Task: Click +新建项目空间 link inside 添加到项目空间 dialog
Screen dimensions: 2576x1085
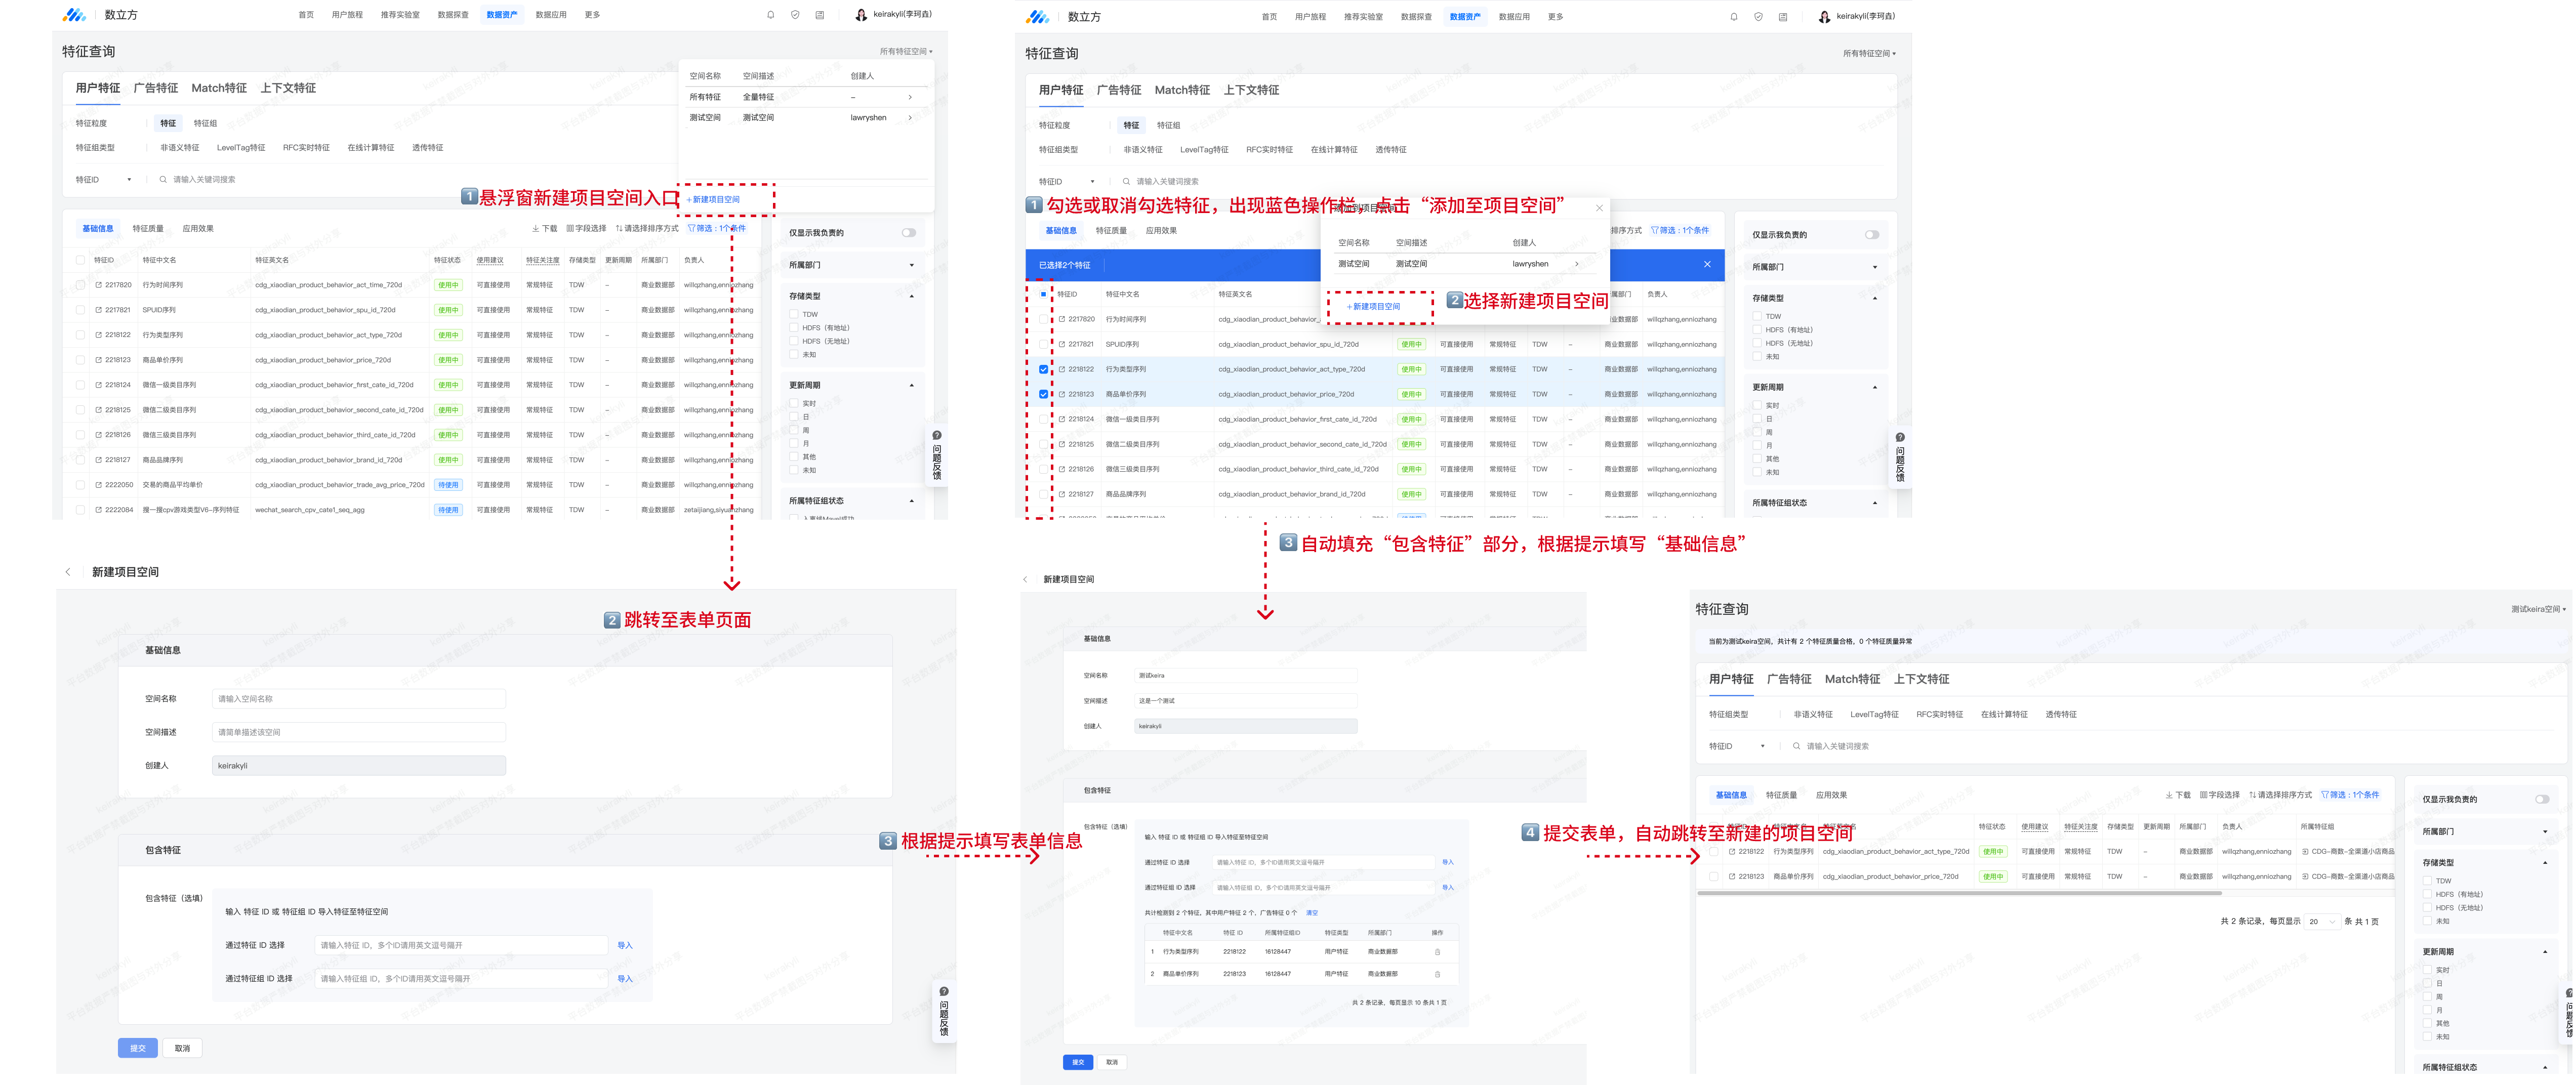Action: (1375, 307)
